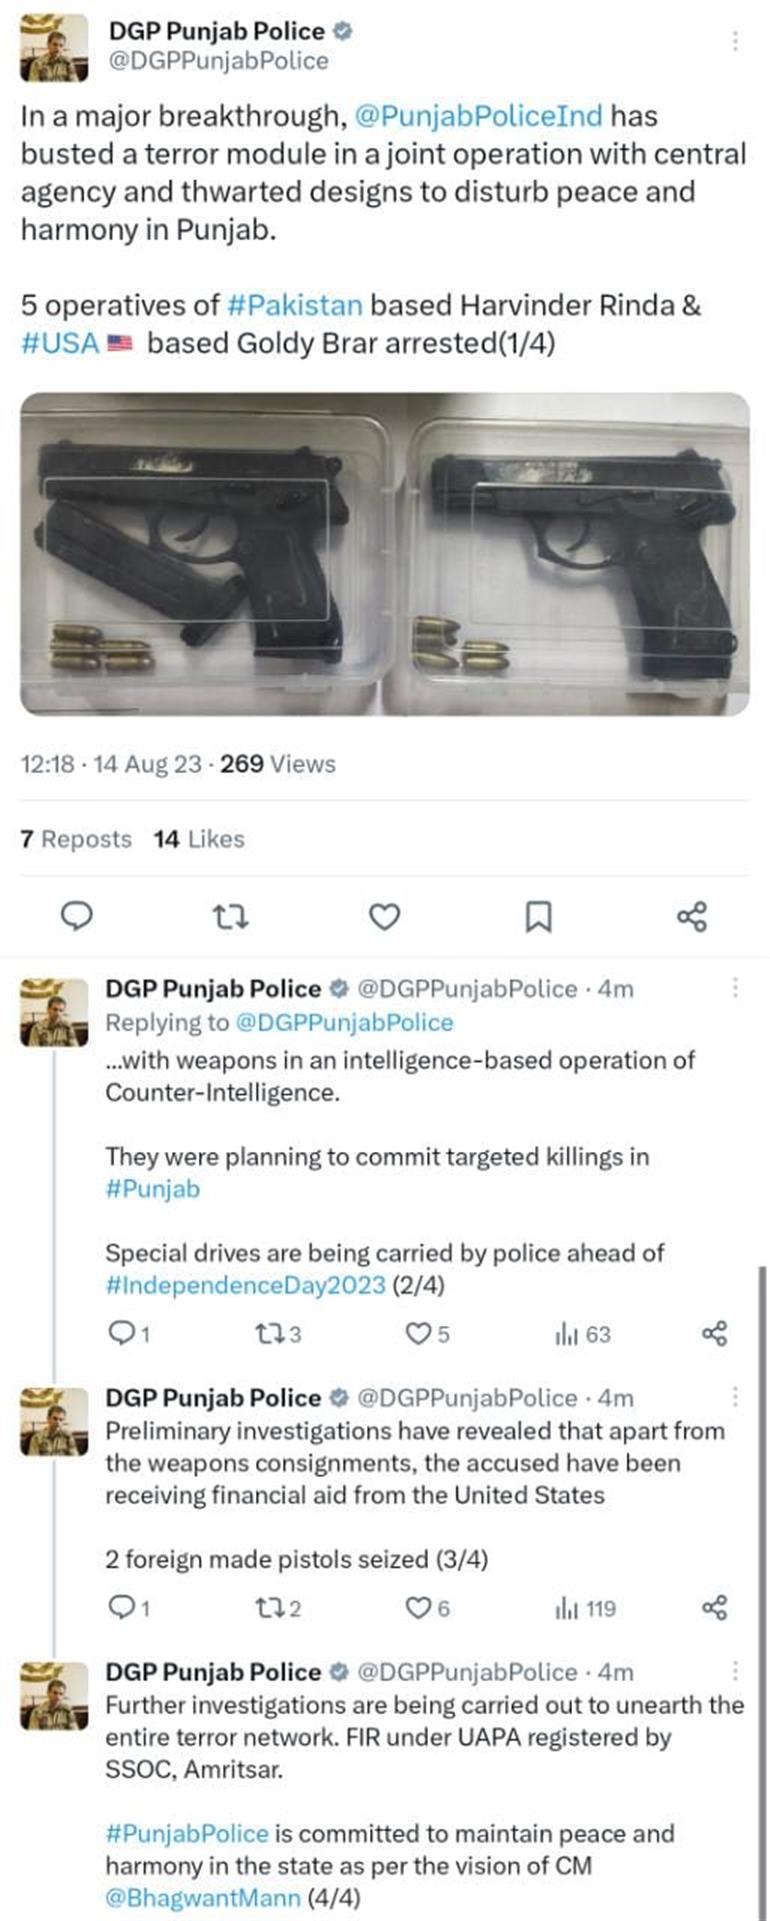The image size is (770, 1921).
Task: Open more options menu on main tweet
Action: click(735, 40)
